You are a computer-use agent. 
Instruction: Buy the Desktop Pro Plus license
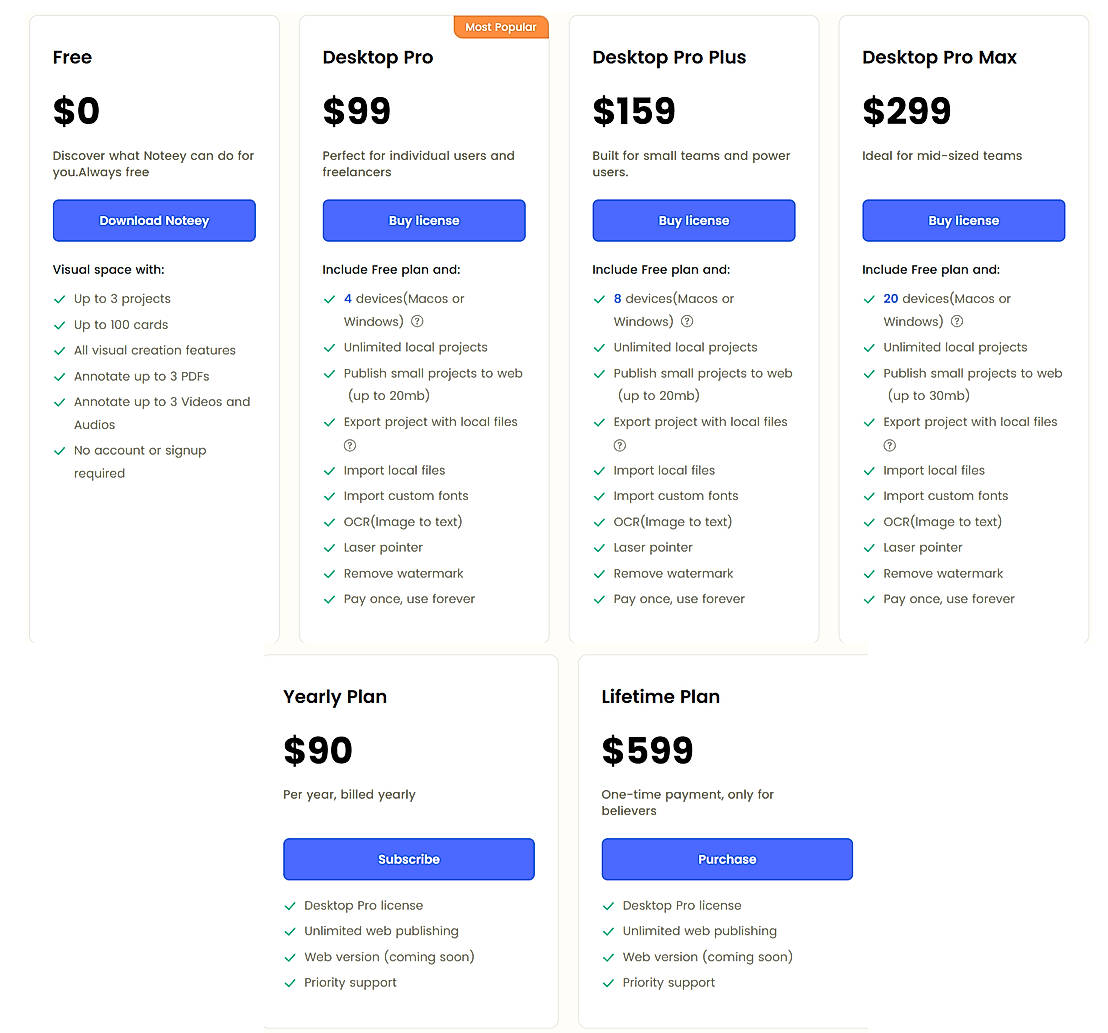[694, 221]
